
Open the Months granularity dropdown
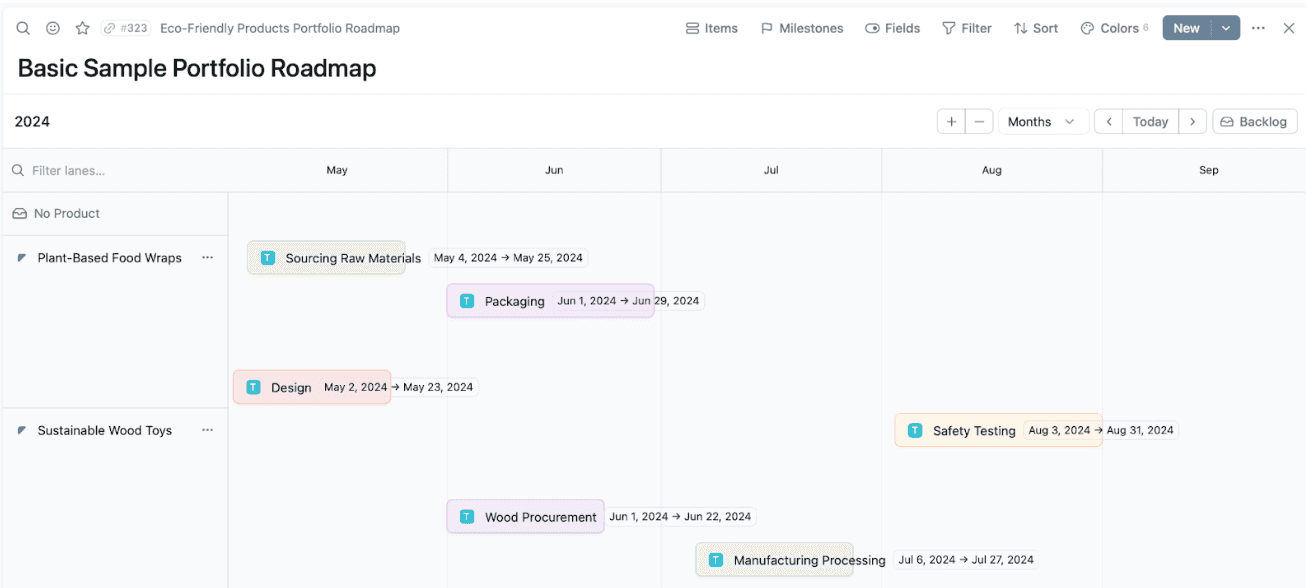(1043, 121)
